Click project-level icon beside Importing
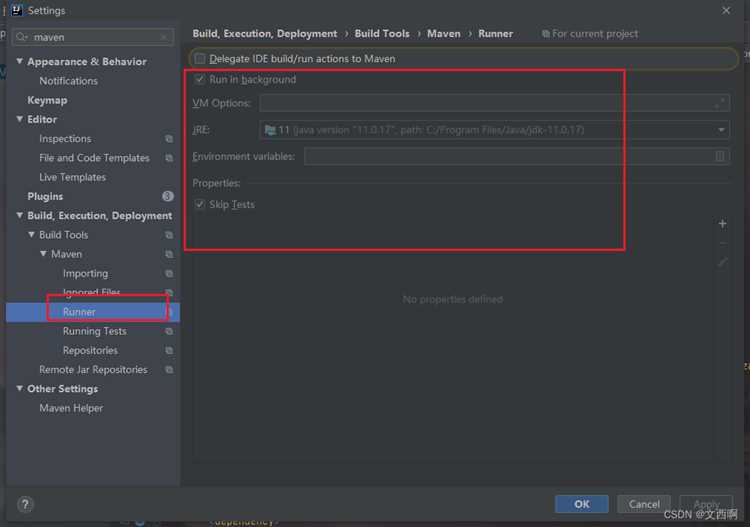Viewport: 750px width, 527px height. [x=169, y=274]
